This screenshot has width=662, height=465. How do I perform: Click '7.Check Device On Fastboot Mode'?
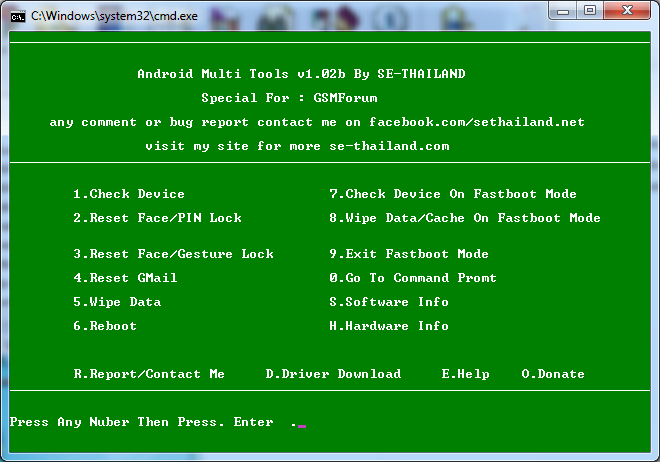[x=453, y=194]
